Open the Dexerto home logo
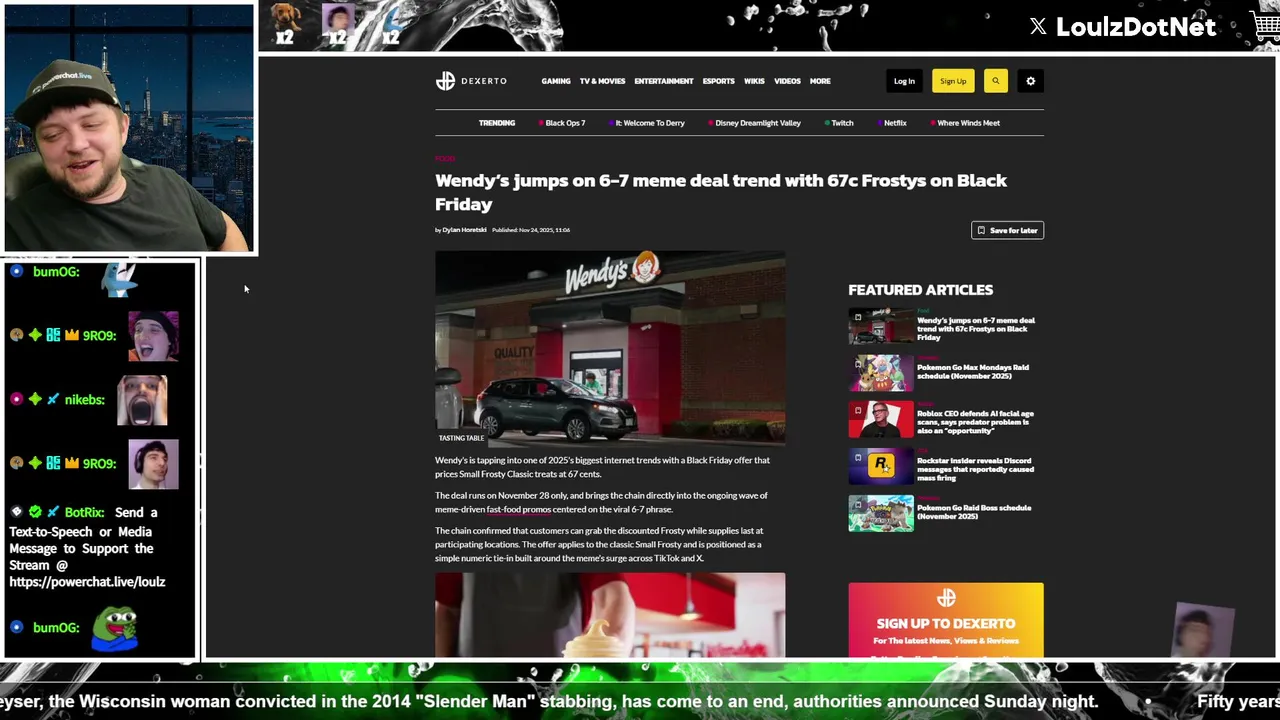The image size is (1280, 720). [471, 81]
